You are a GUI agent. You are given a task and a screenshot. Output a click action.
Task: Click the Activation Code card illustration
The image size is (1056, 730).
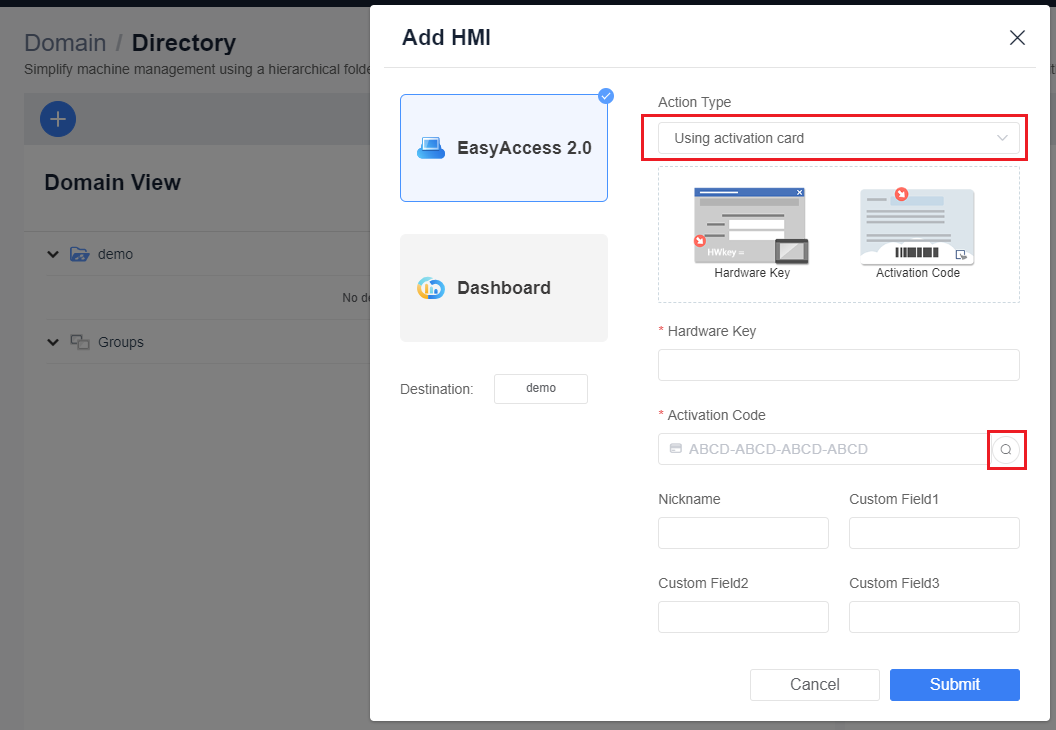pyautogui.click(x=917, y=226)
